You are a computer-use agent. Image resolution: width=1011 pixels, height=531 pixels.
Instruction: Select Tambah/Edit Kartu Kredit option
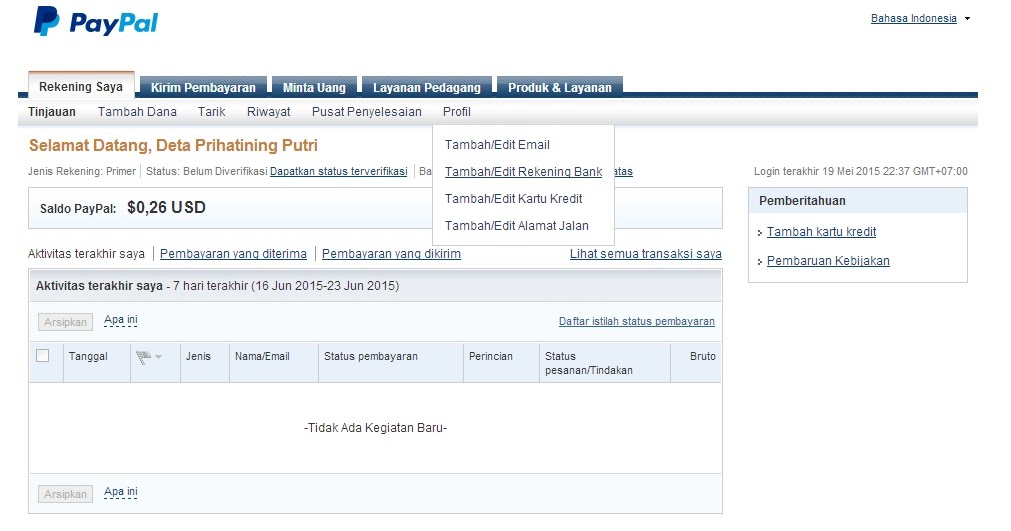(513, 198)
